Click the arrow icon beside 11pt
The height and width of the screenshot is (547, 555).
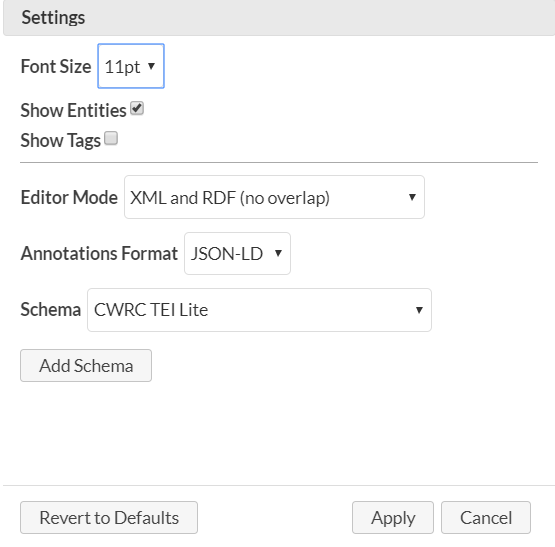151,66
